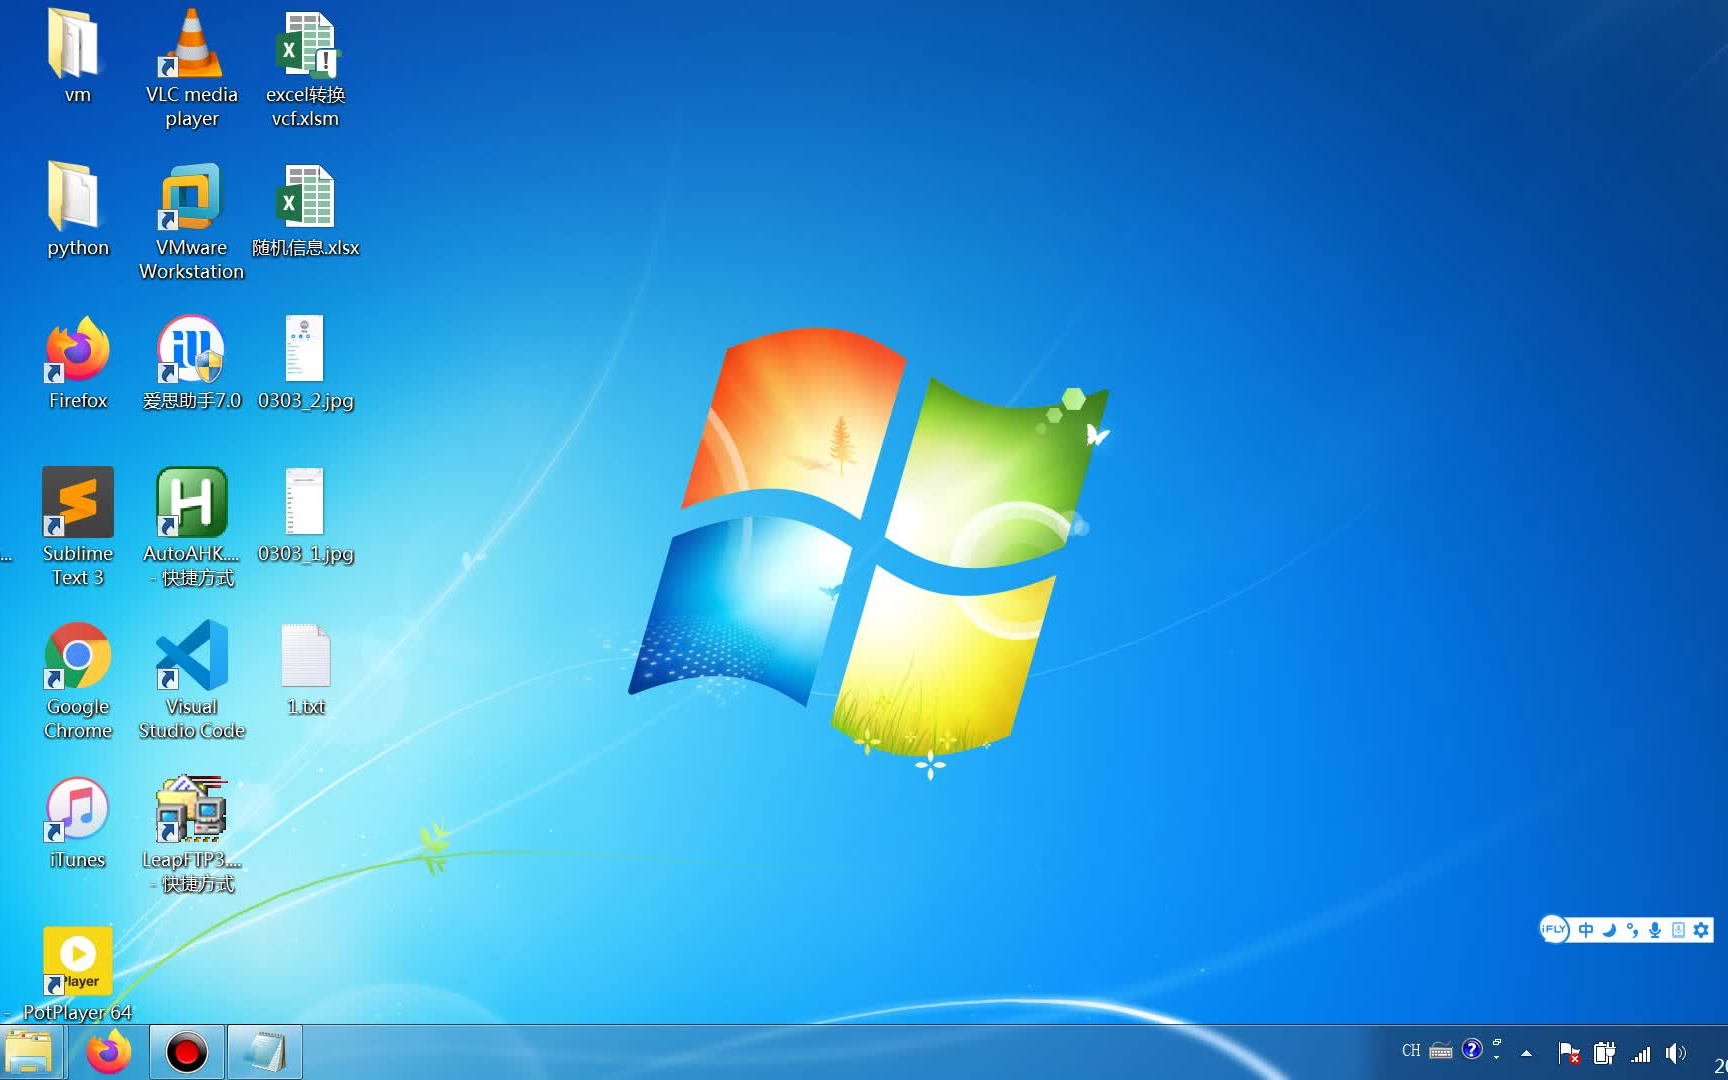Select the excel转换vcf.xlsm file icon

[x=305, y=68]
